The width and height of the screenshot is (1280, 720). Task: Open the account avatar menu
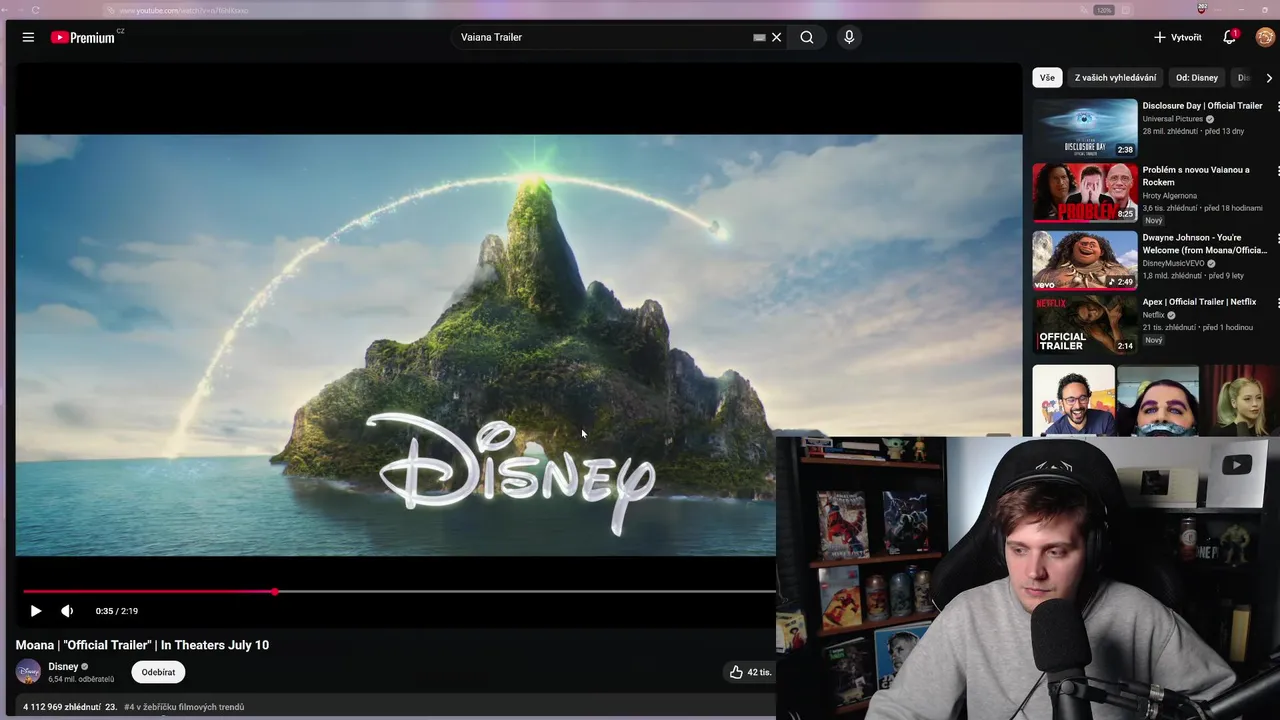tap(1265, 37)
